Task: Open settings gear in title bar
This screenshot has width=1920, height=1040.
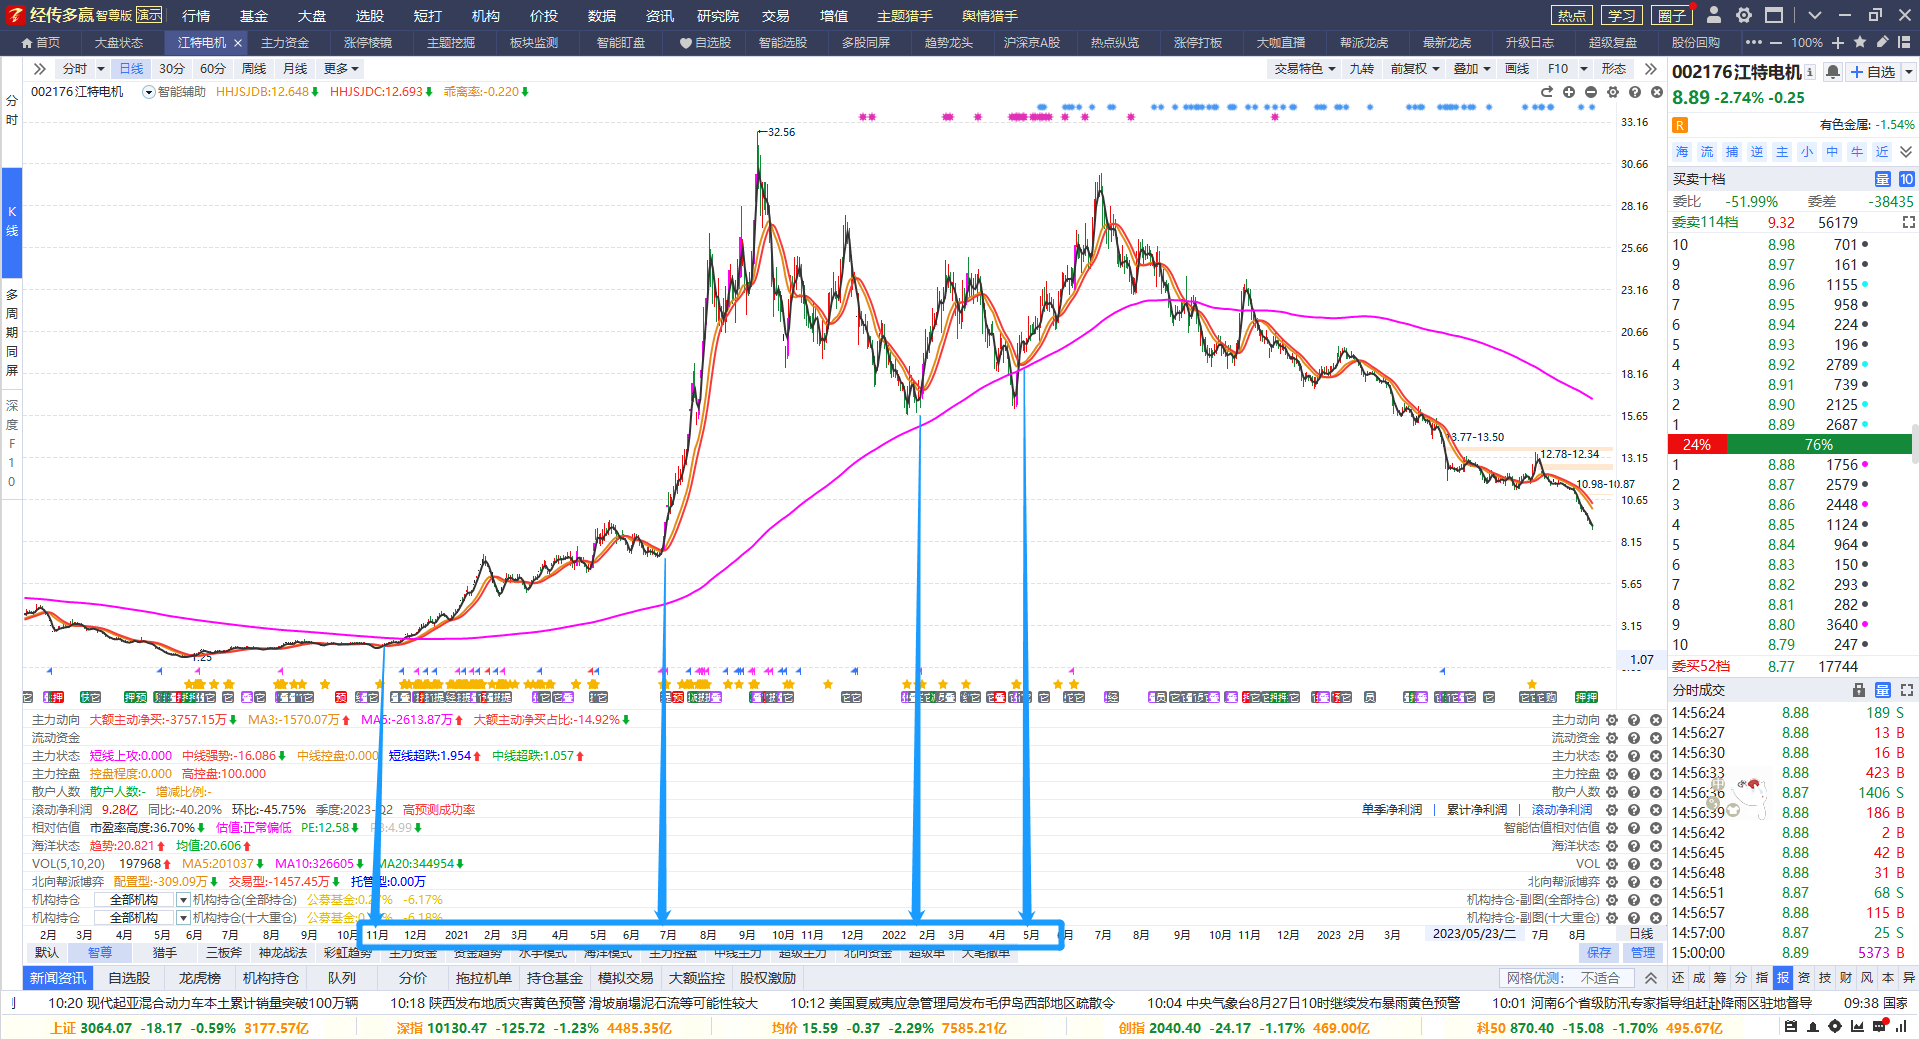Action: 1744,15
